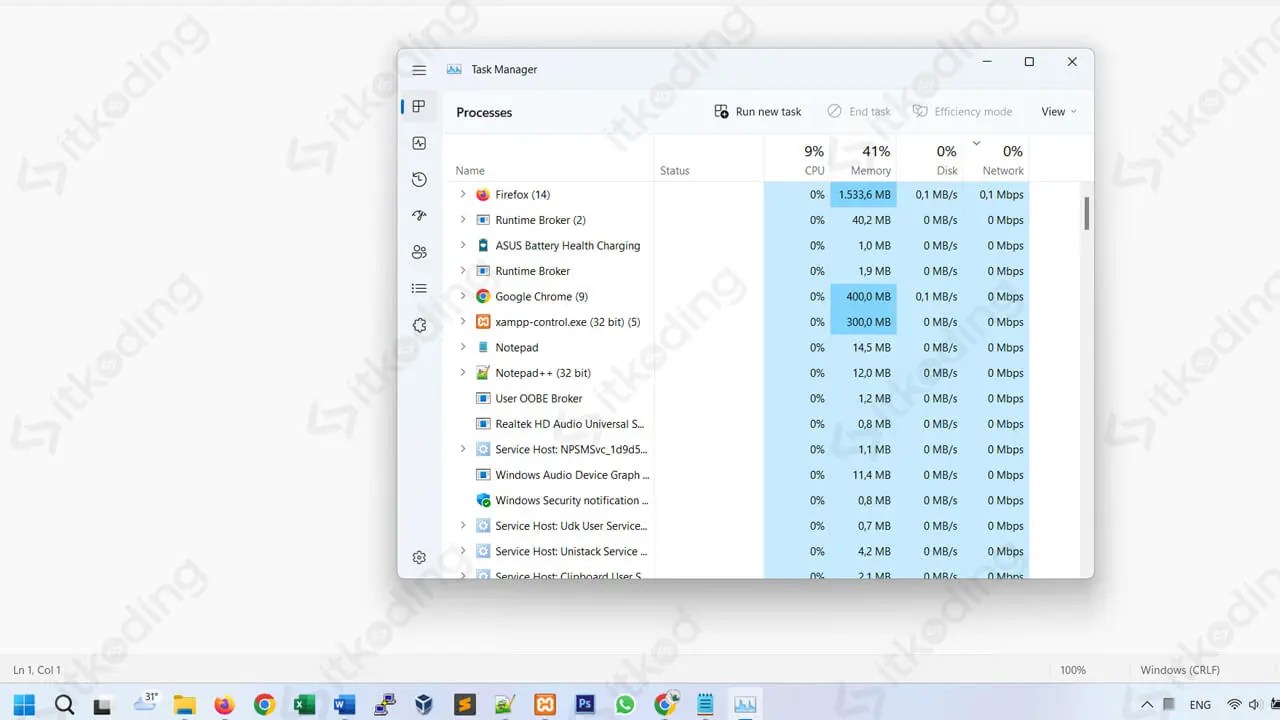Open the App history page in sidebar
Screen dimensions: 1280x720
(419, 179)
